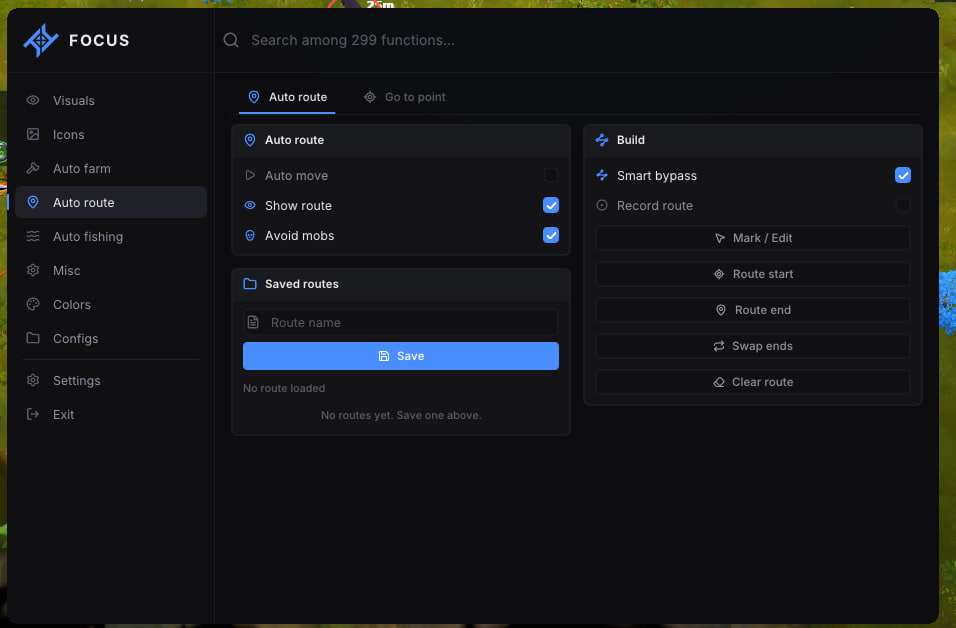Open Auto fishing waves icon
Screen dimensions: 956x628
(33, 236)
